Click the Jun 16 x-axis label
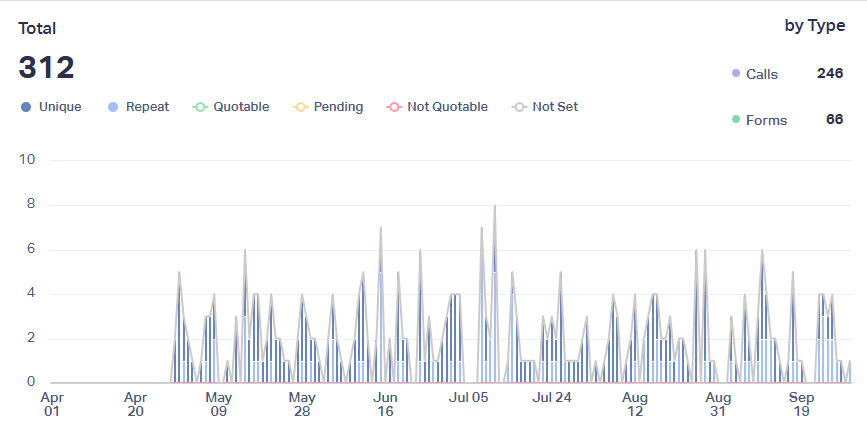This screenshot has height=436, width=867. coord(386,404)
